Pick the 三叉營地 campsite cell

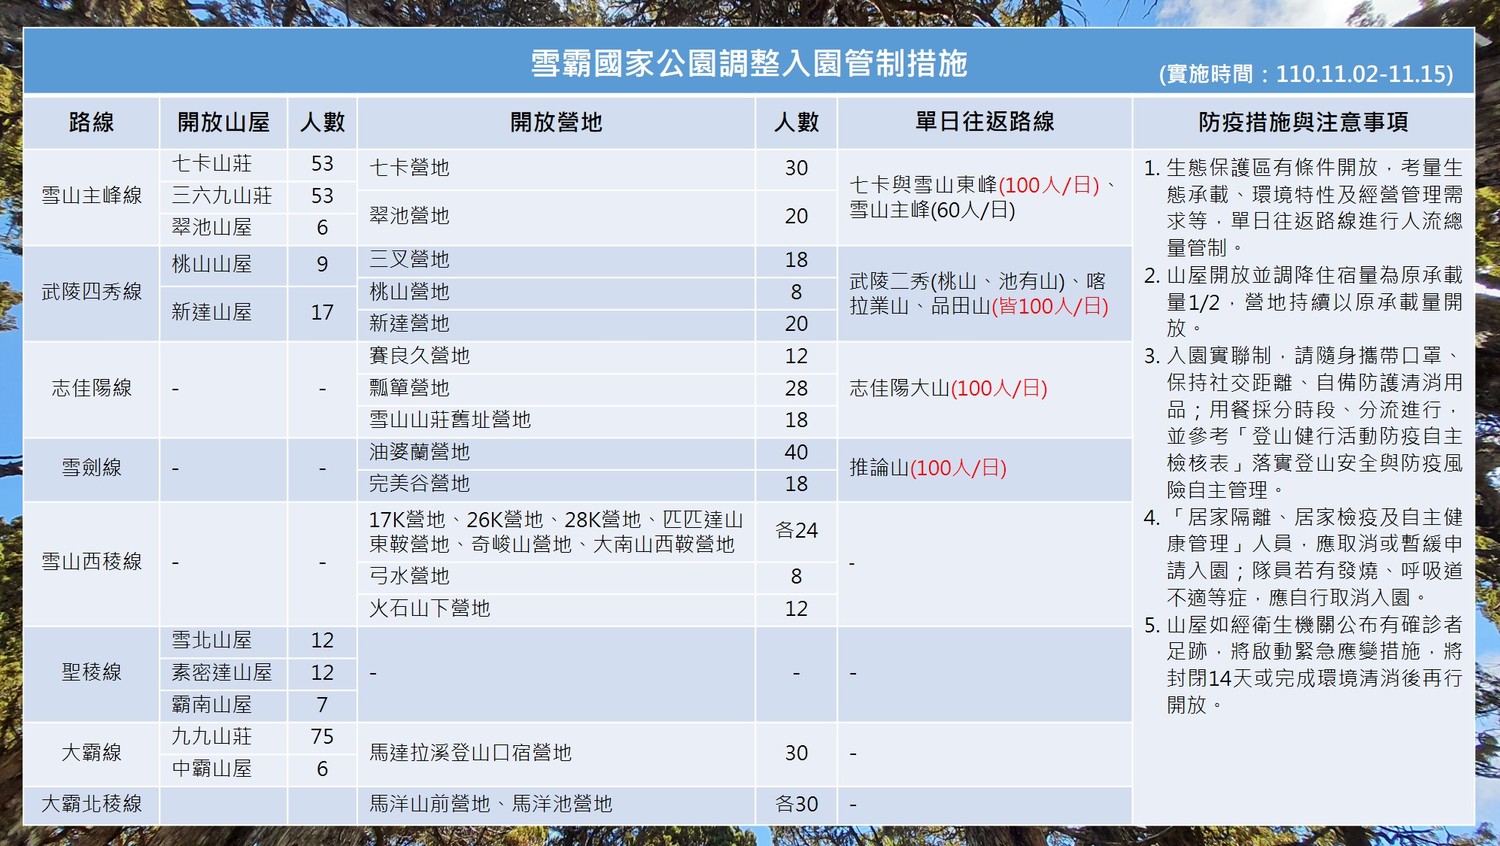point(556,260)
